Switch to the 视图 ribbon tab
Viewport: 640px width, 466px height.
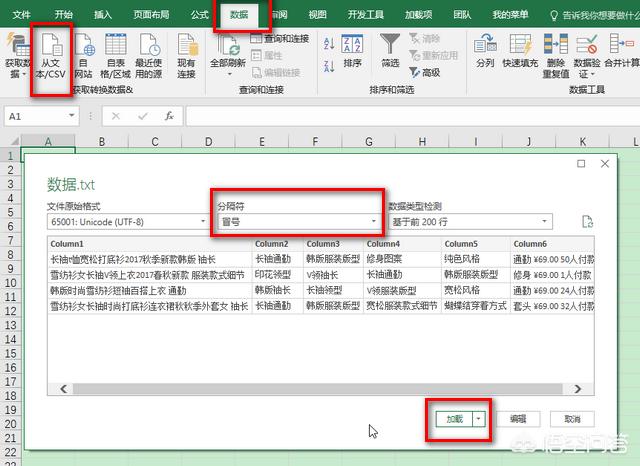[x=317, y=15]
